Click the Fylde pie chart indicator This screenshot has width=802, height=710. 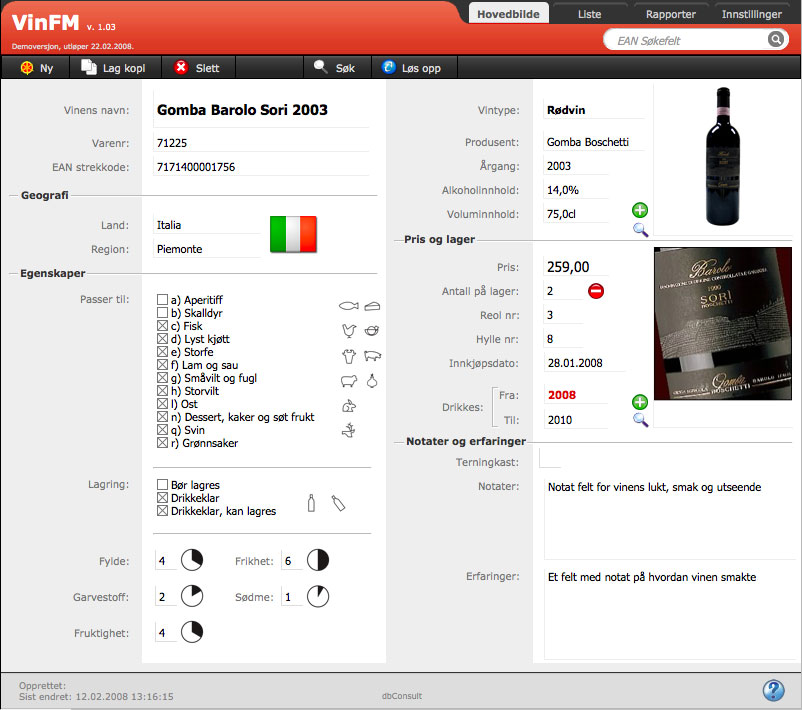(192, 561)
